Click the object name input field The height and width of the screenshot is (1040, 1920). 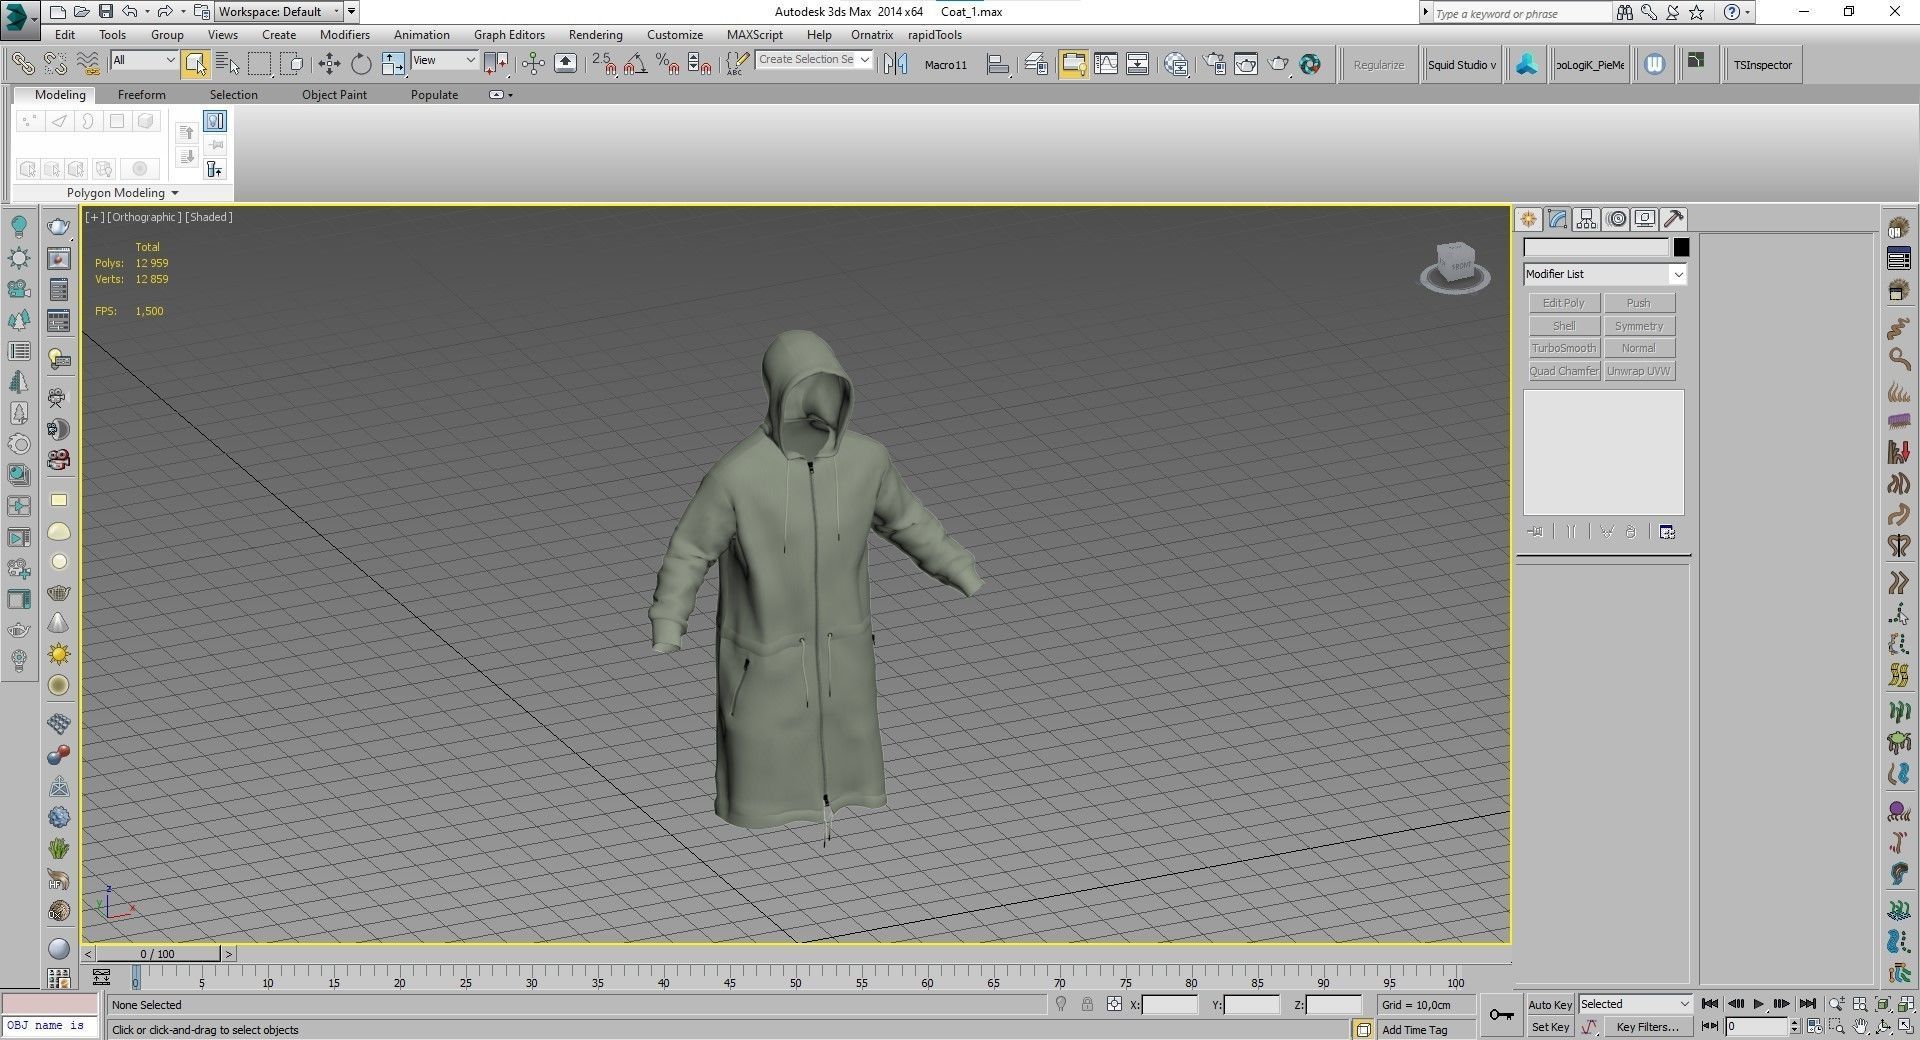[x=1596, y=247]
